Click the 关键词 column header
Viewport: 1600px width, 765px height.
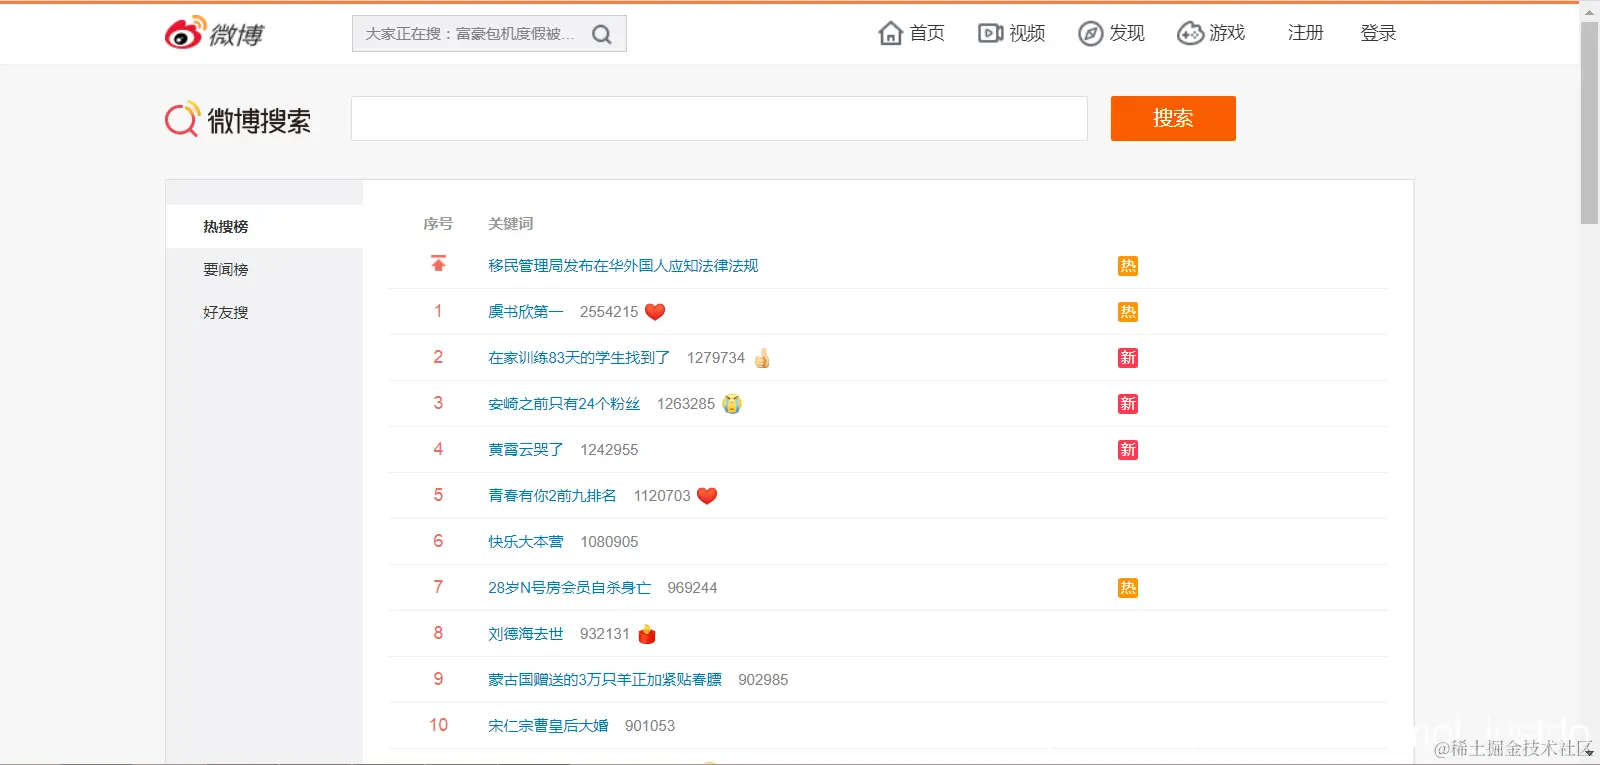pyautogui.click(x=510, y=224)
